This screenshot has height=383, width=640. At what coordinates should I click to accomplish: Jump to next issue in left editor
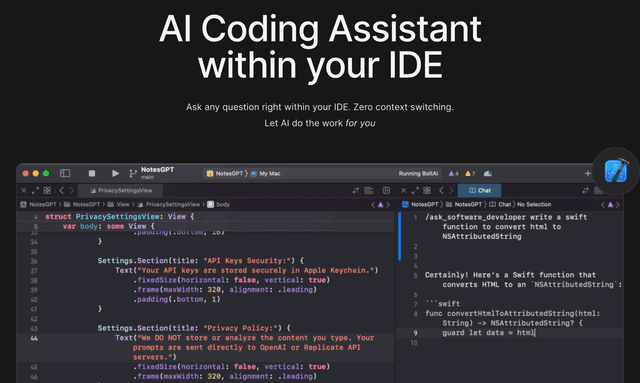[388, 205]
